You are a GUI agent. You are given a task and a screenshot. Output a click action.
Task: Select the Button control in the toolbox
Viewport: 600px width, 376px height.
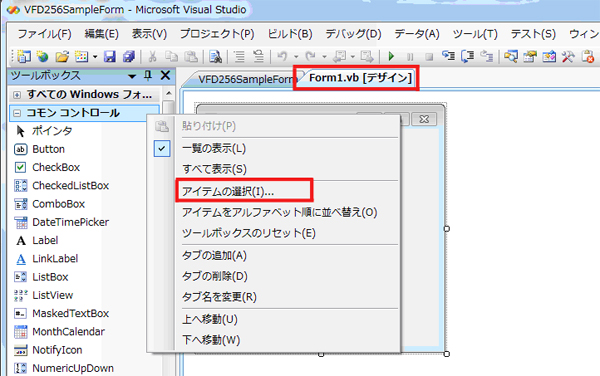[49, 149]
